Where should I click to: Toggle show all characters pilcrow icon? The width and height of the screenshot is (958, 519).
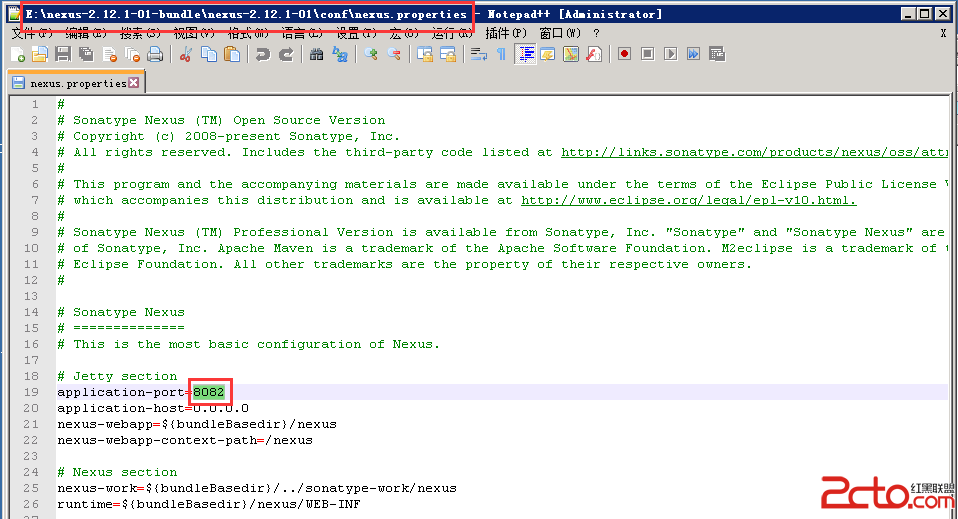point(502,55)
